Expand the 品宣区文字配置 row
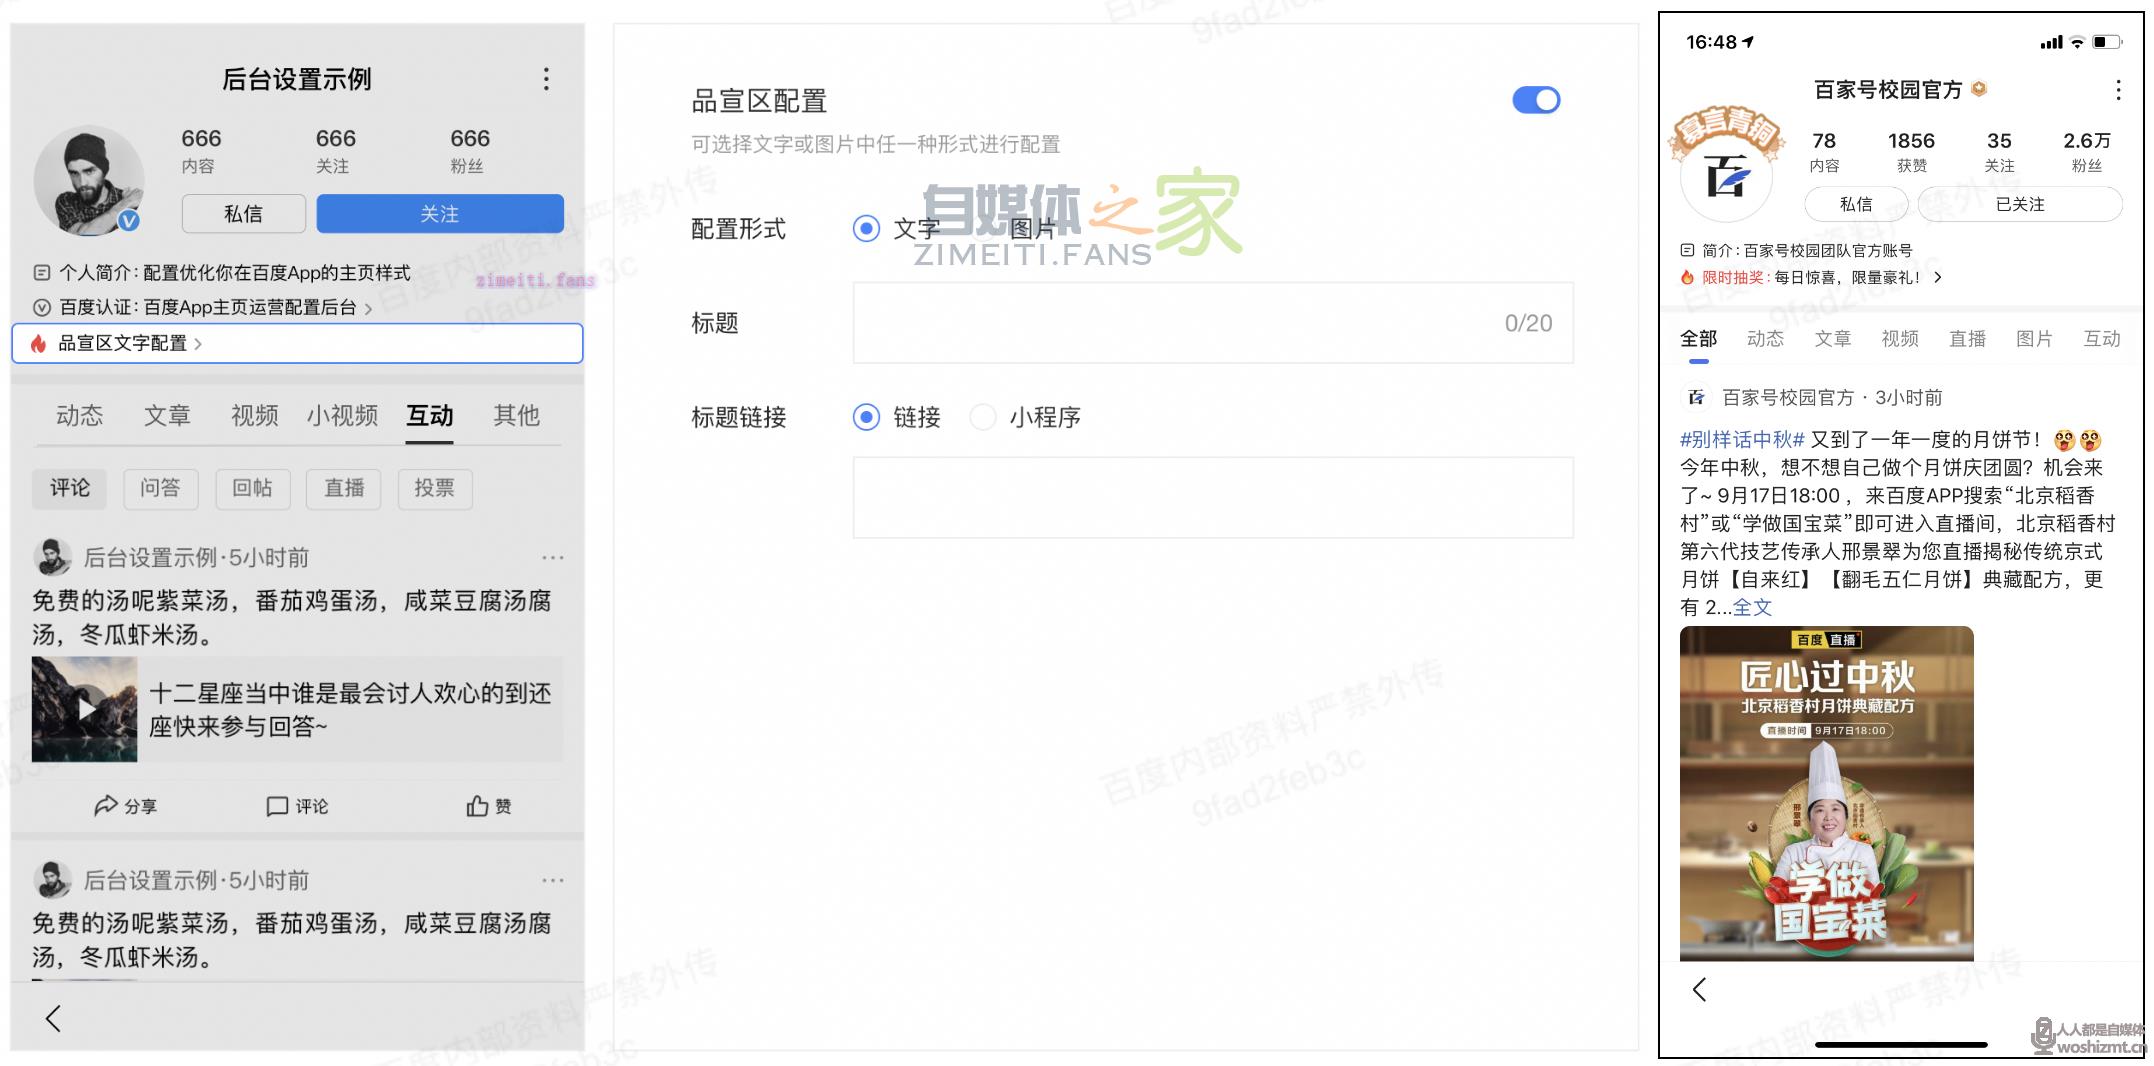The image size is (2154, 1066). click(197, 344)
